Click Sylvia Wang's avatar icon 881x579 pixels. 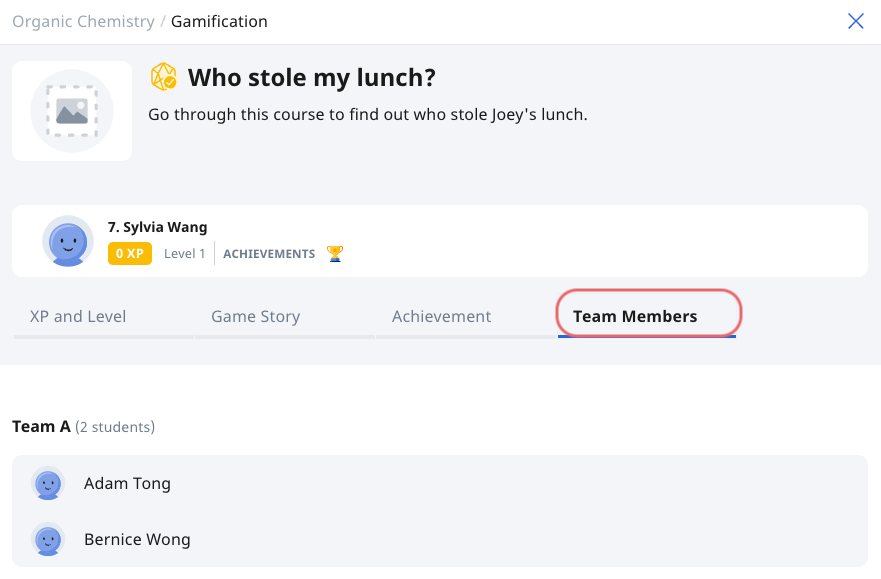68,241
